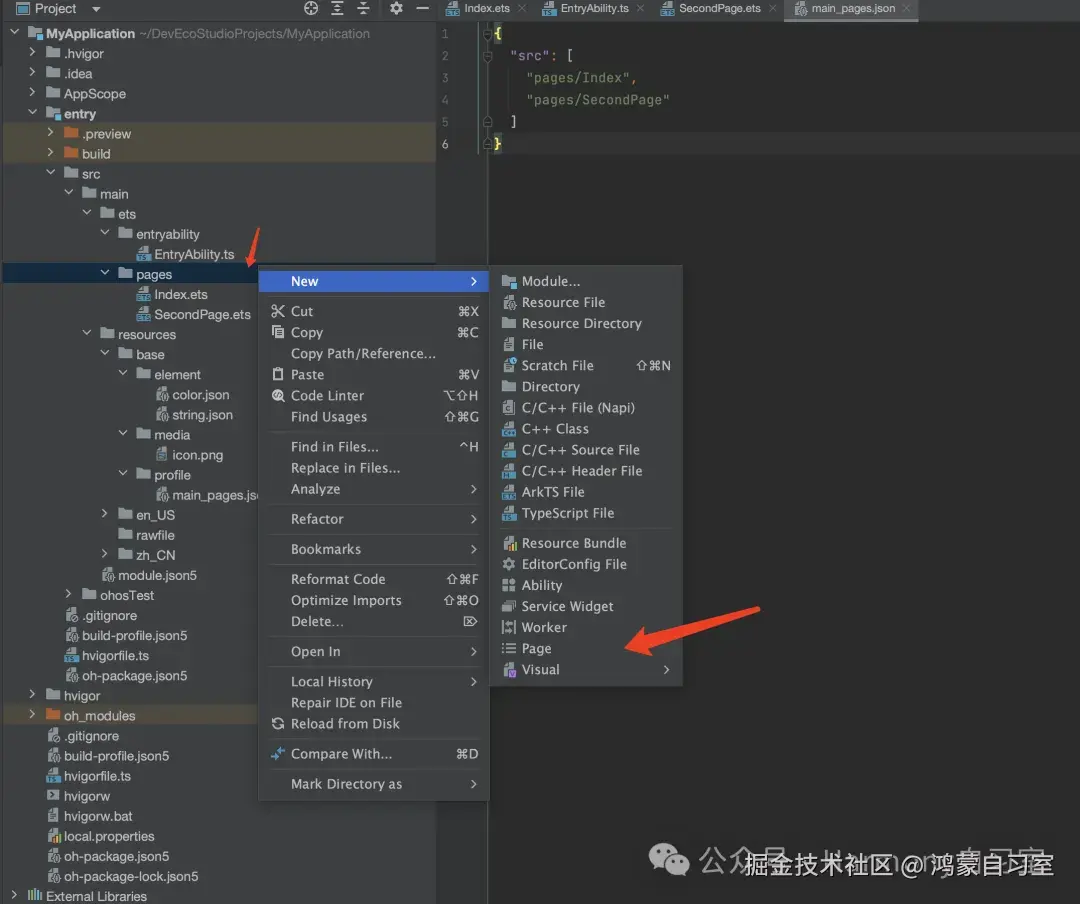Select module.json5 file
This screenshot has height=904, width=1080.
pos(149,575)
